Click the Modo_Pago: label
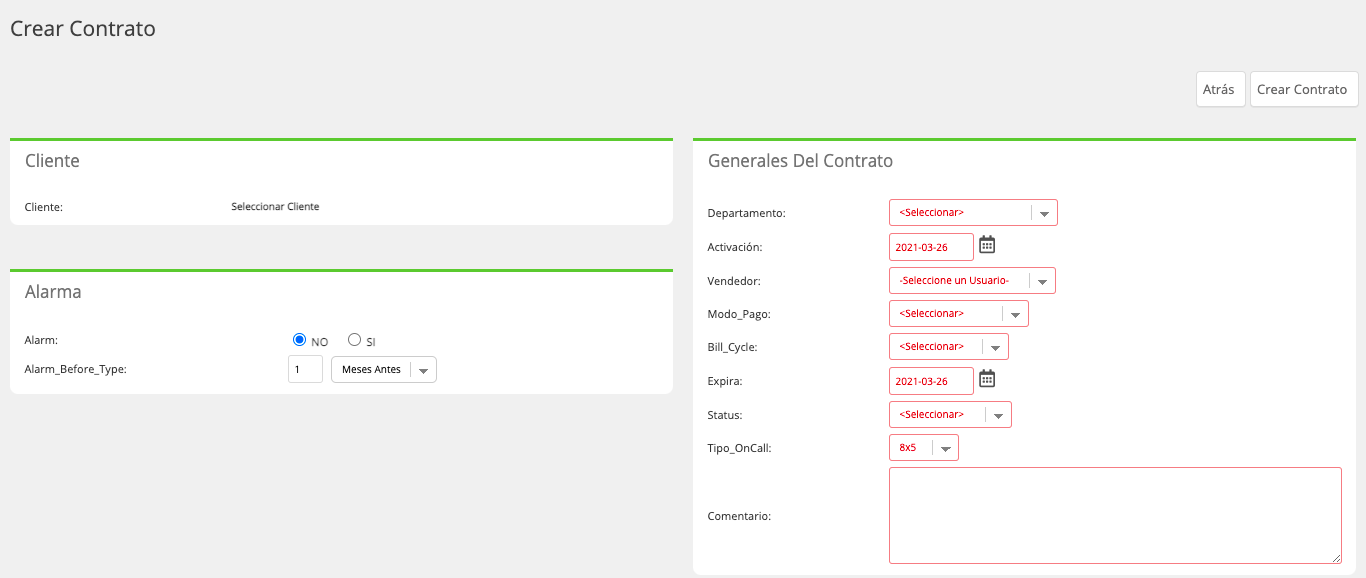 (739, 314)
